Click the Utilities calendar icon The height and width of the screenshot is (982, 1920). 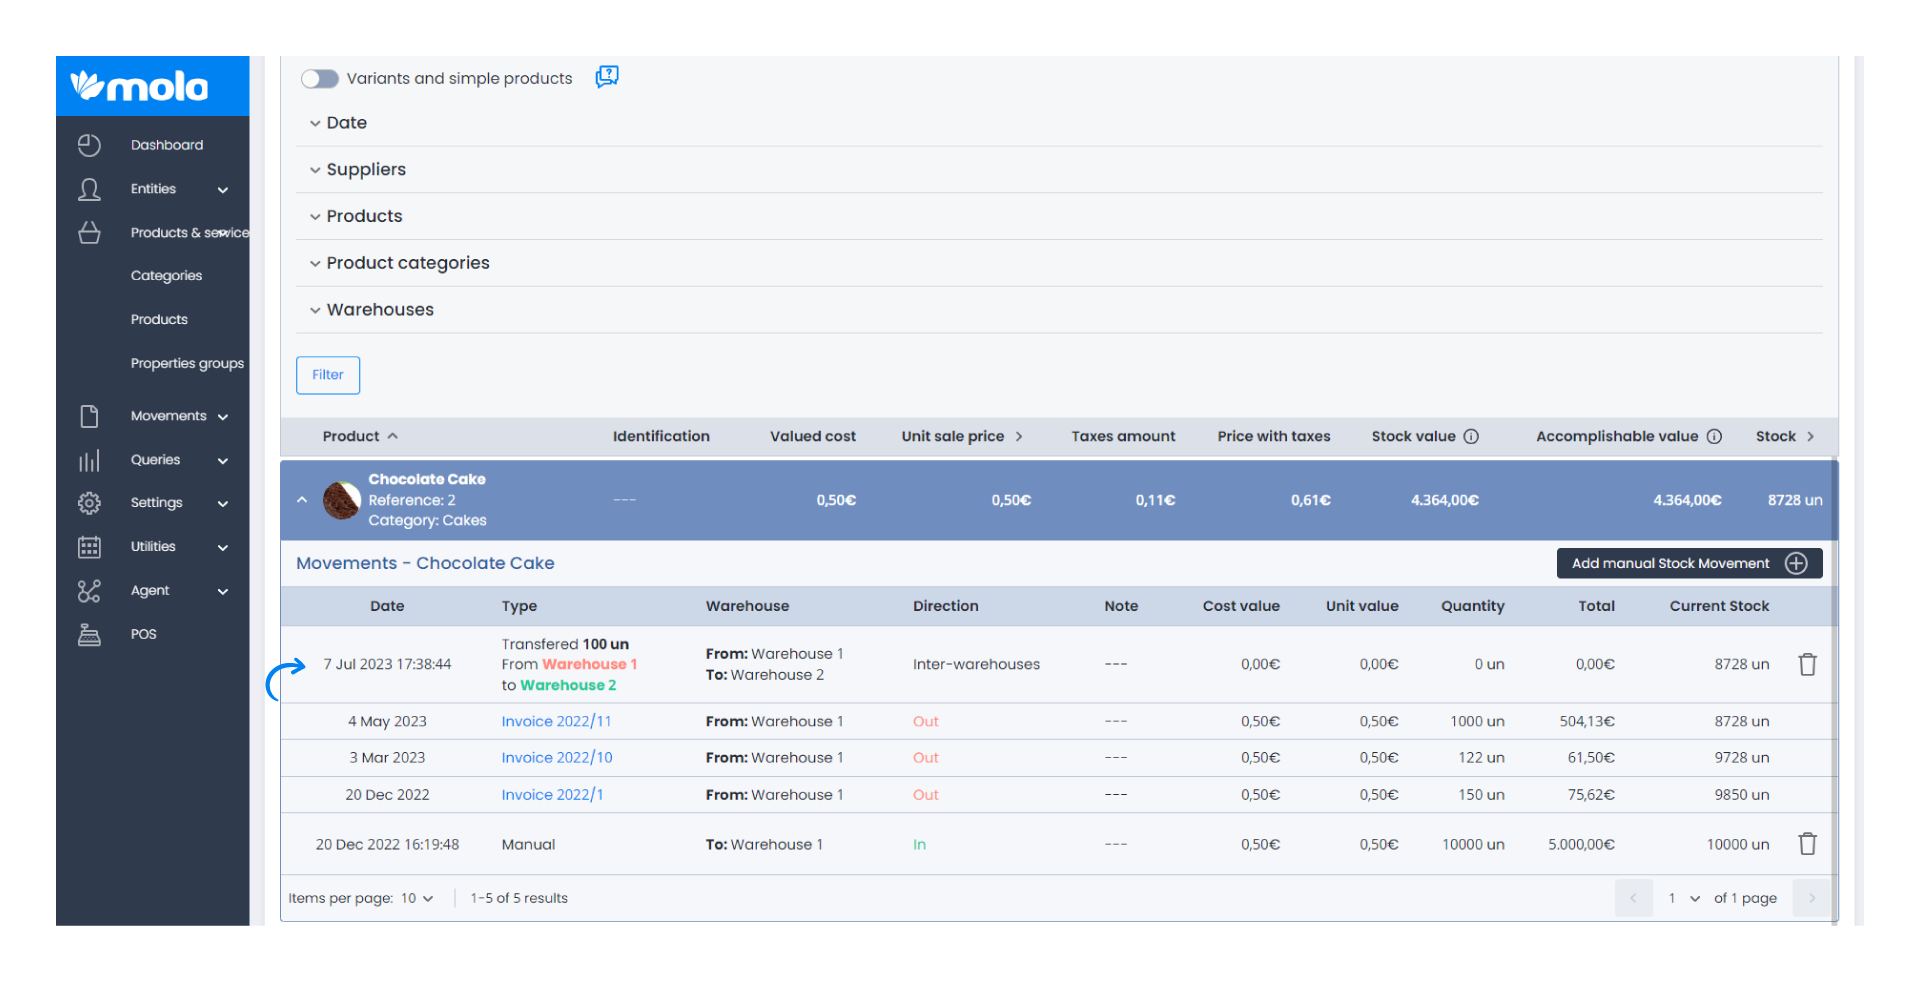coord(89,547)
